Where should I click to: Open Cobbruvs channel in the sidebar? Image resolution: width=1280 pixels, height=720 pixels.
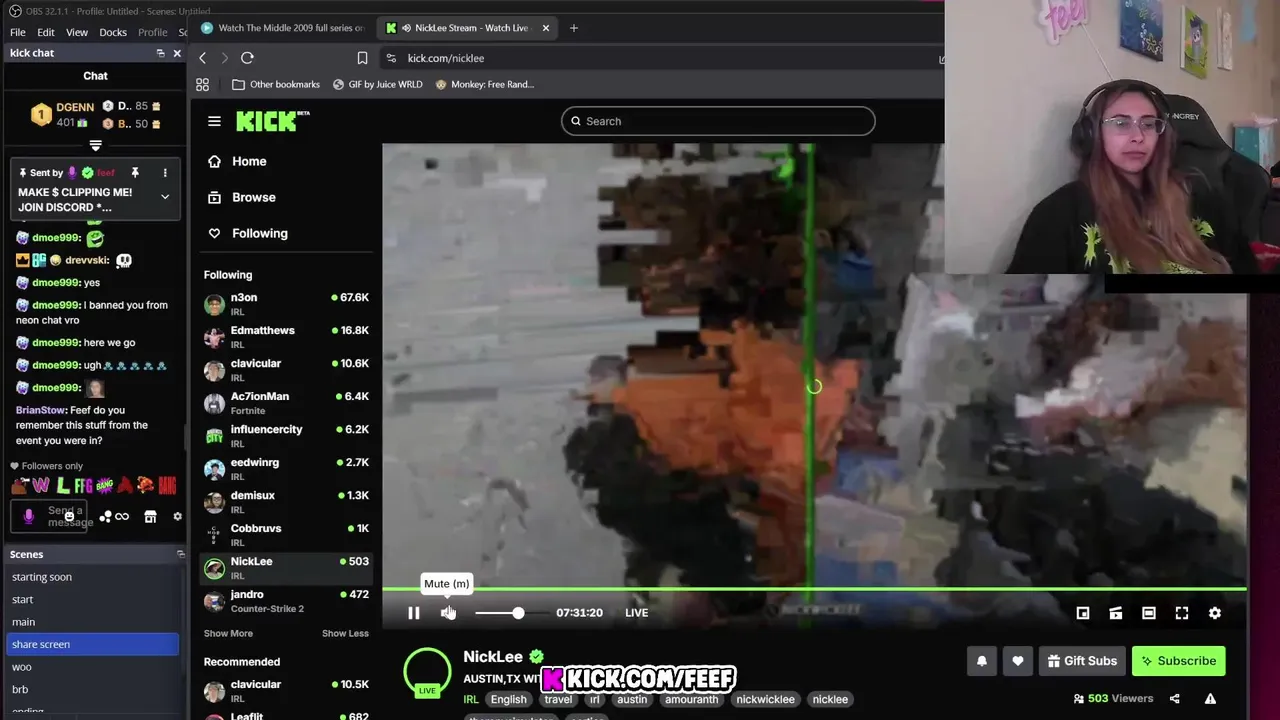[286, 535]
